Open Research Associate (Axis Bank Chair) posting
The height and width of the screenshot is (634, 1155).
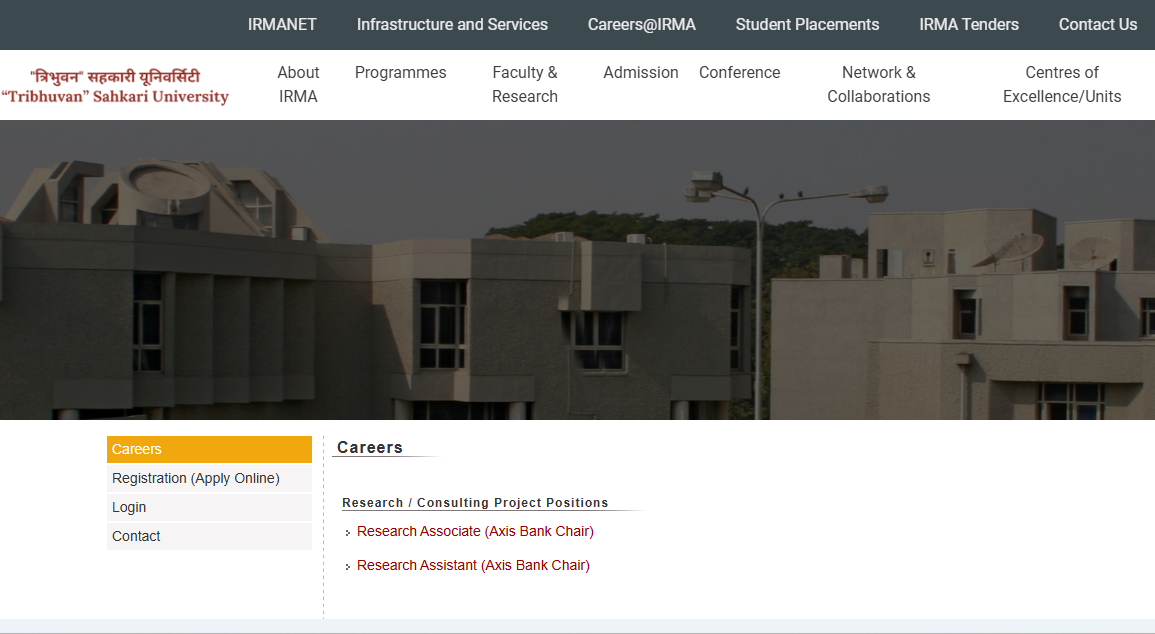tap(475, 531)
